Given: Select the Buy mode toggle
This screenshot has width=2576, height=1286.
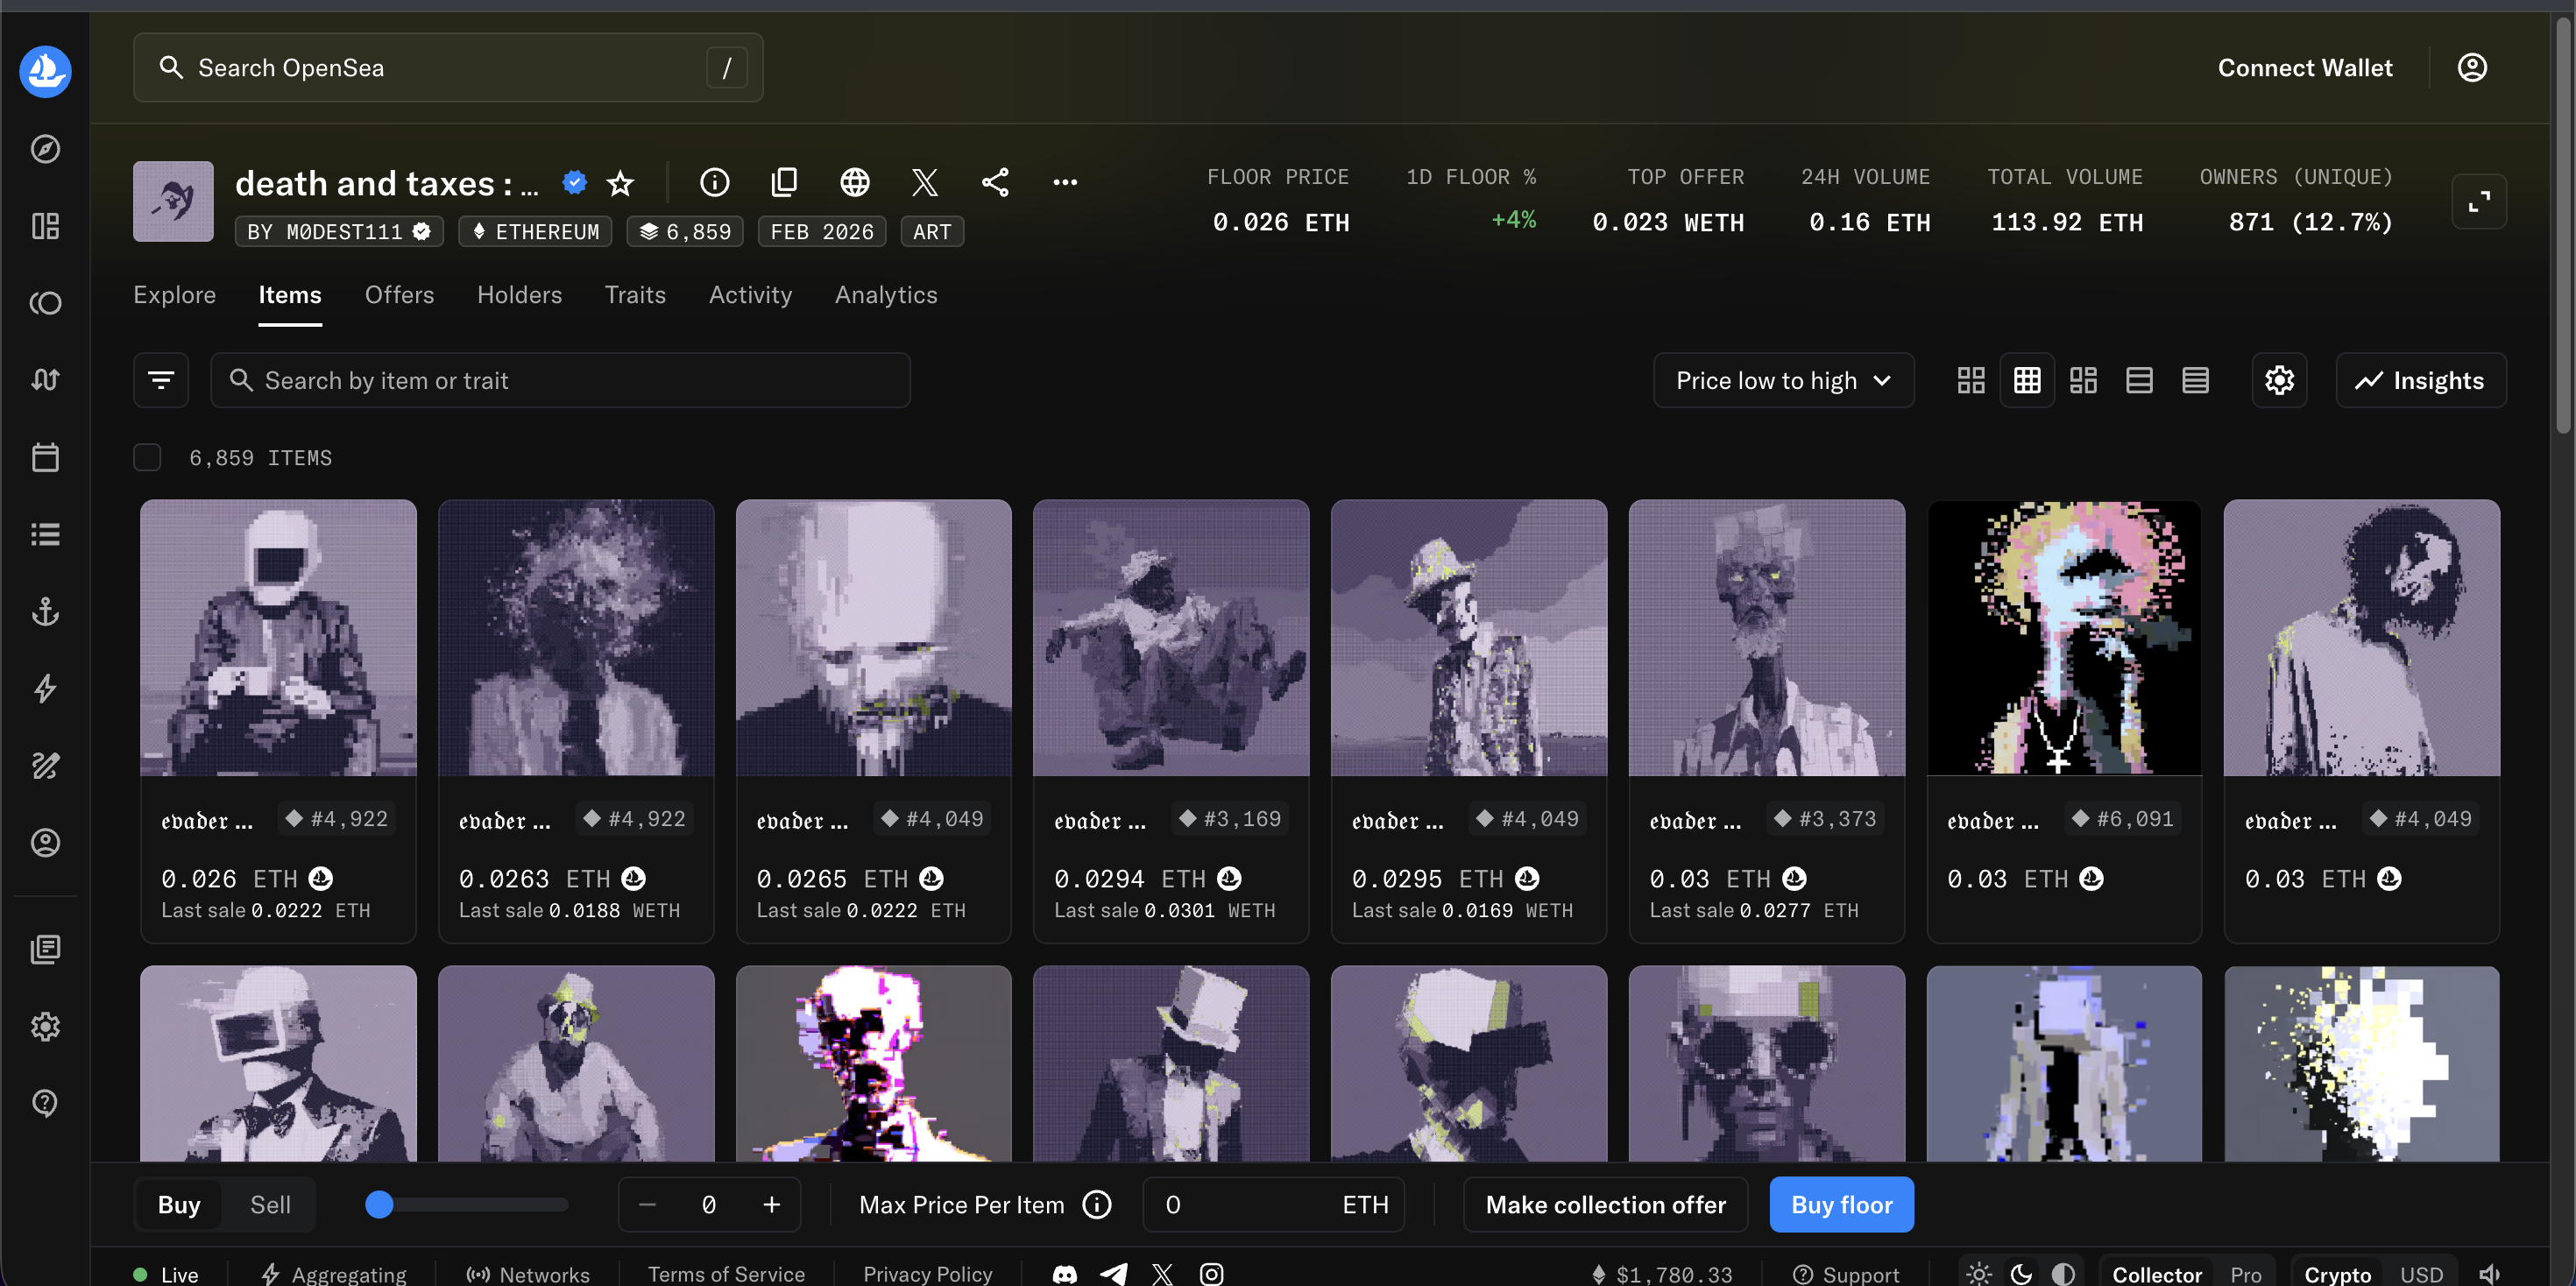Looking at the screenshot, I should pyautogui.click(x=179, y=1205).
